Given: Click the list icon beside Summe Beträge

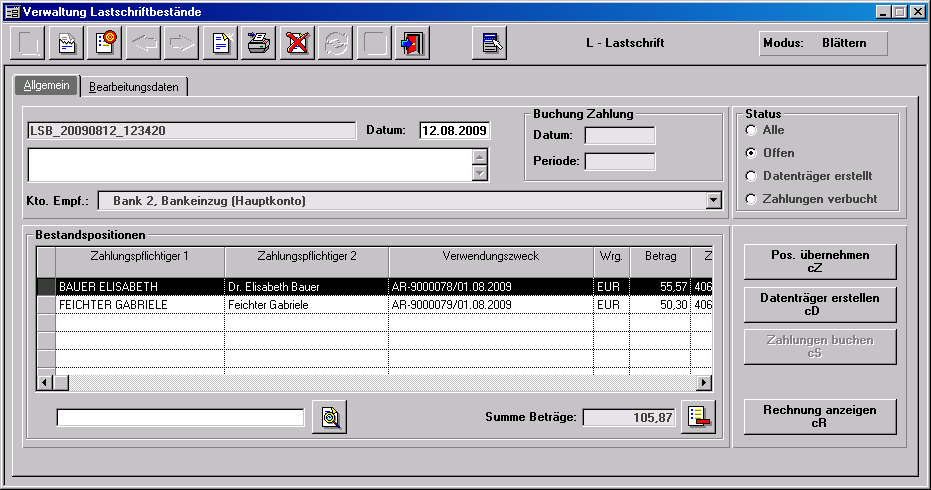Looking at the screenshot, I should (x=698, y=417).
